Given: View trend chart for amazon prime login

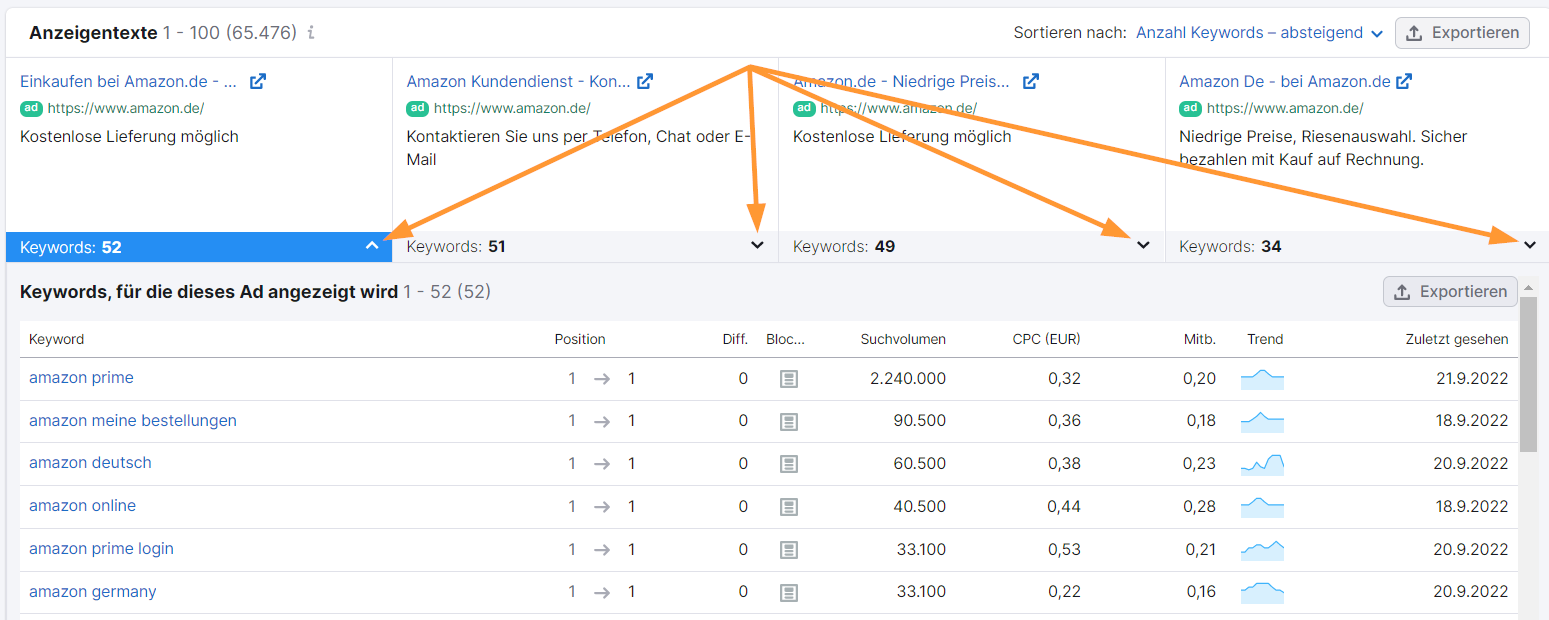Looking at the screenshot, I should point(1262,550).
